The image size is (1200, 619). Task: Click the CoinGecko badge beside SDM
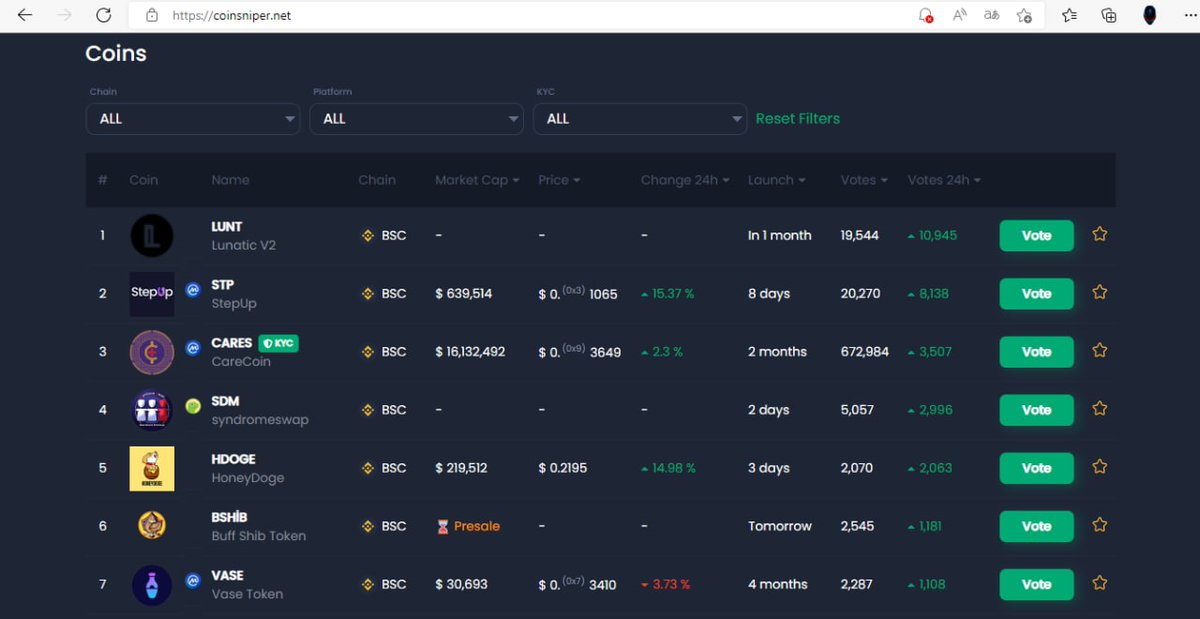[x=194, y=406]
